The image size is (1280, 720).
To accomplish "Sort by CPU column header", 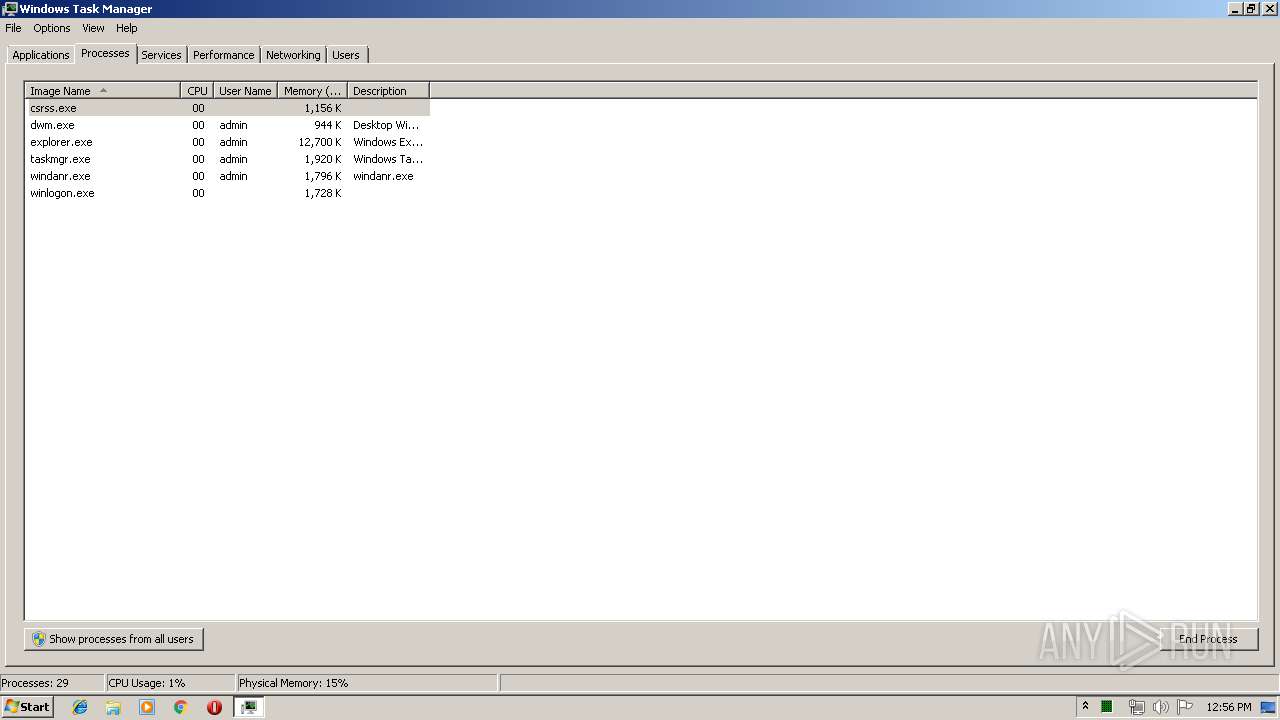I will (x=197, y=91).
